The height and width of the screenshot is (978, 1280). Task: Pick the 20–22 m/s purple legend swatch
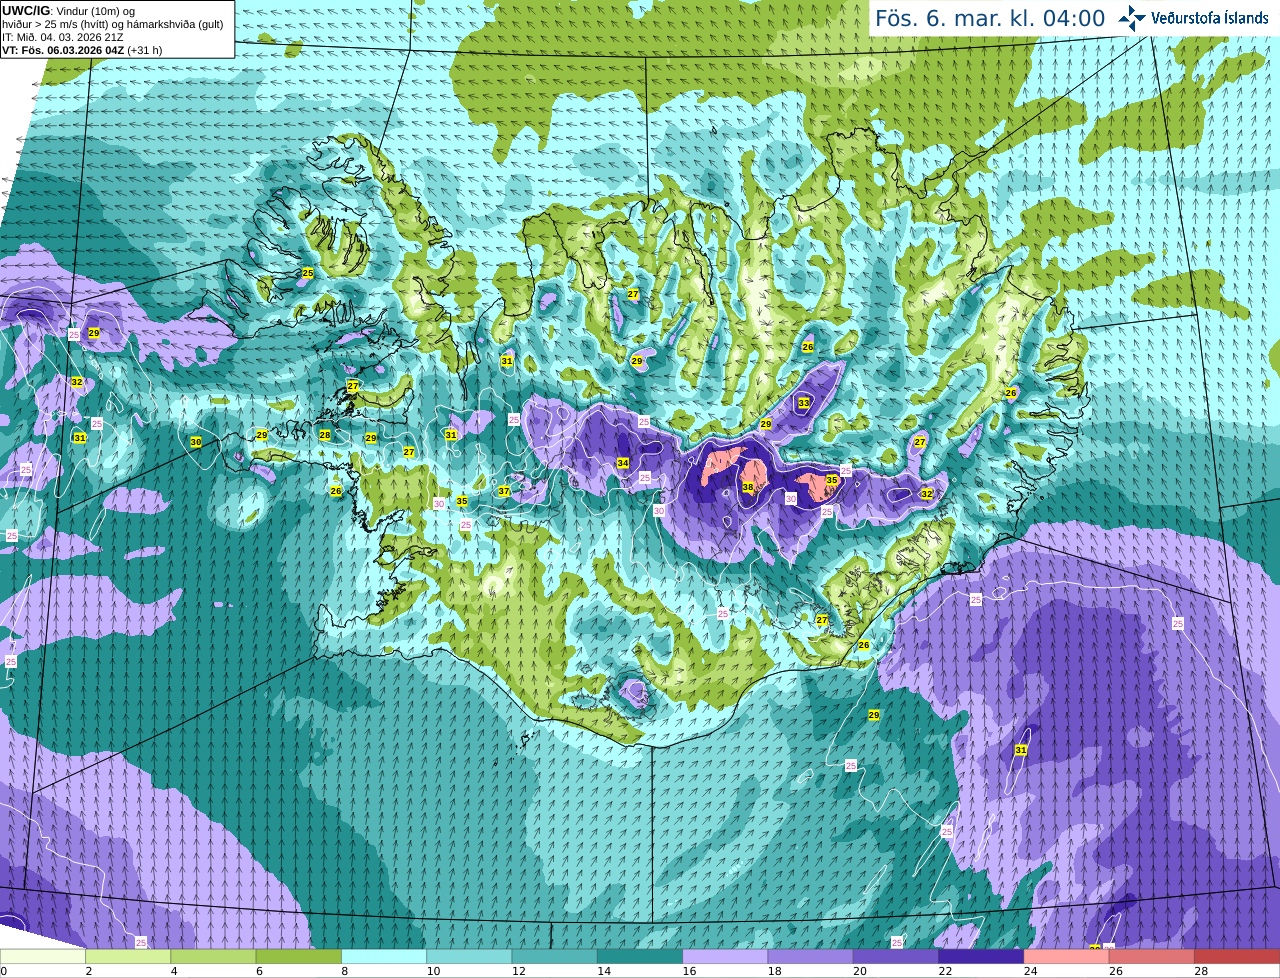(896, 956)
